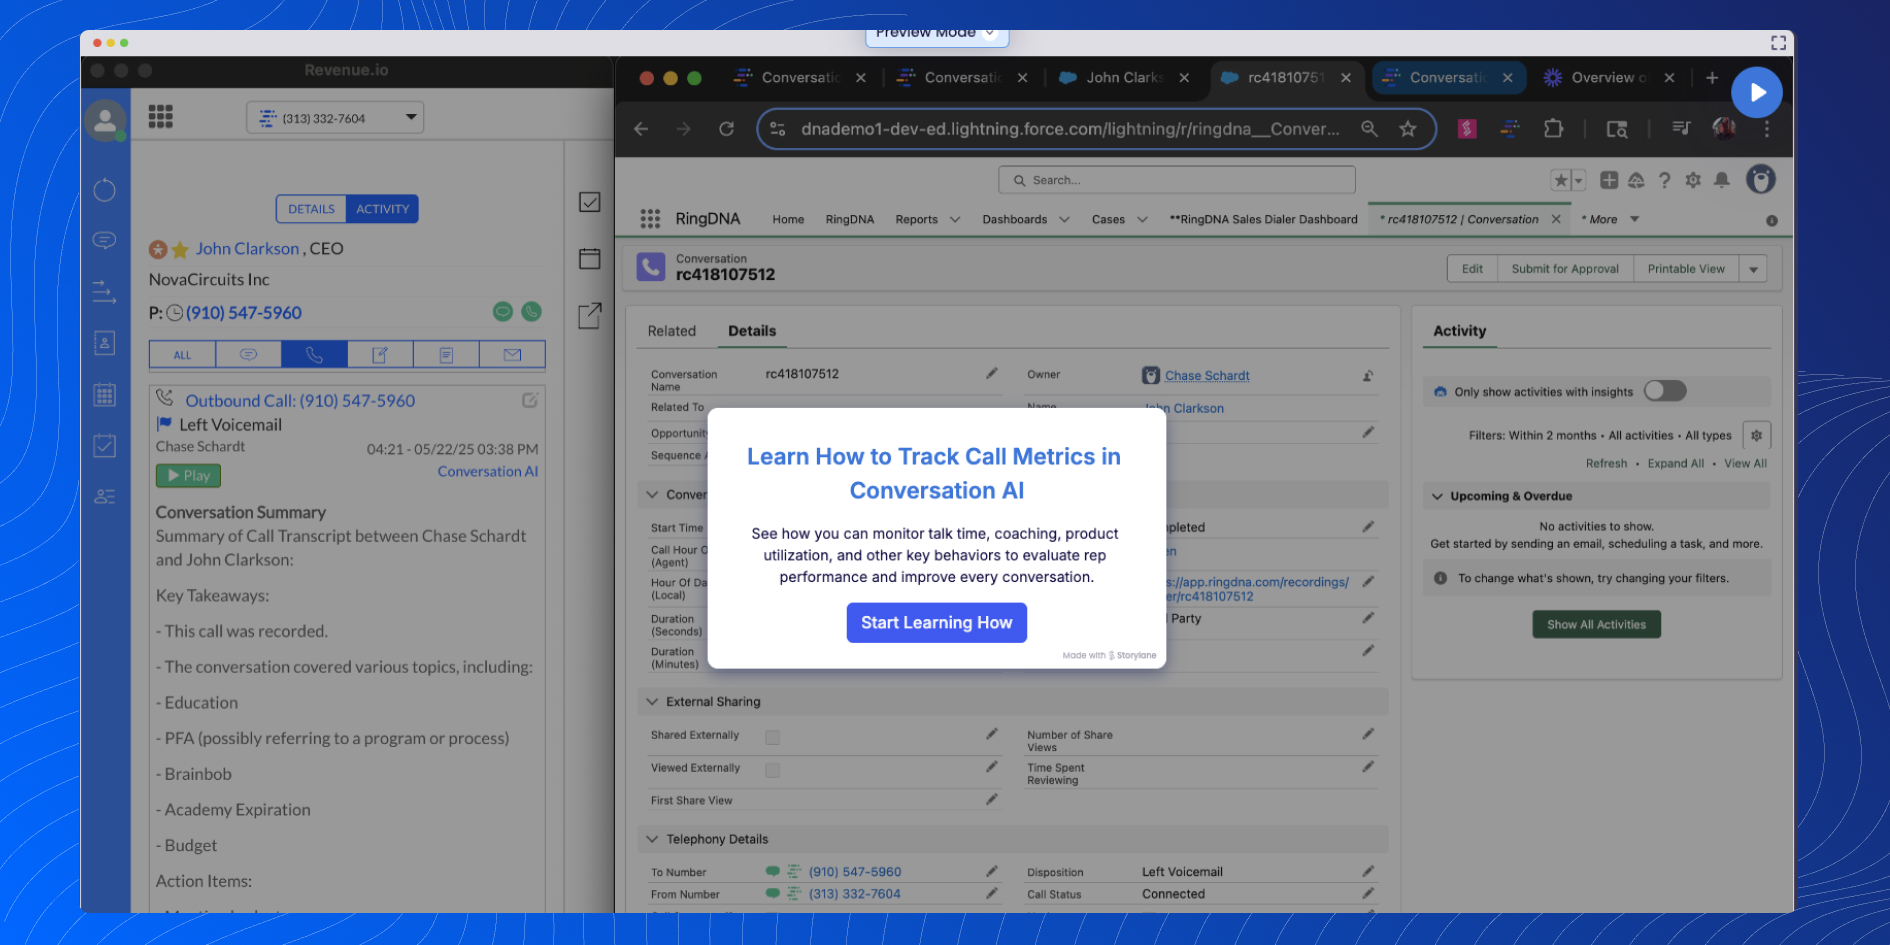Collapse the External Sharing section

(x=651, y=701)
